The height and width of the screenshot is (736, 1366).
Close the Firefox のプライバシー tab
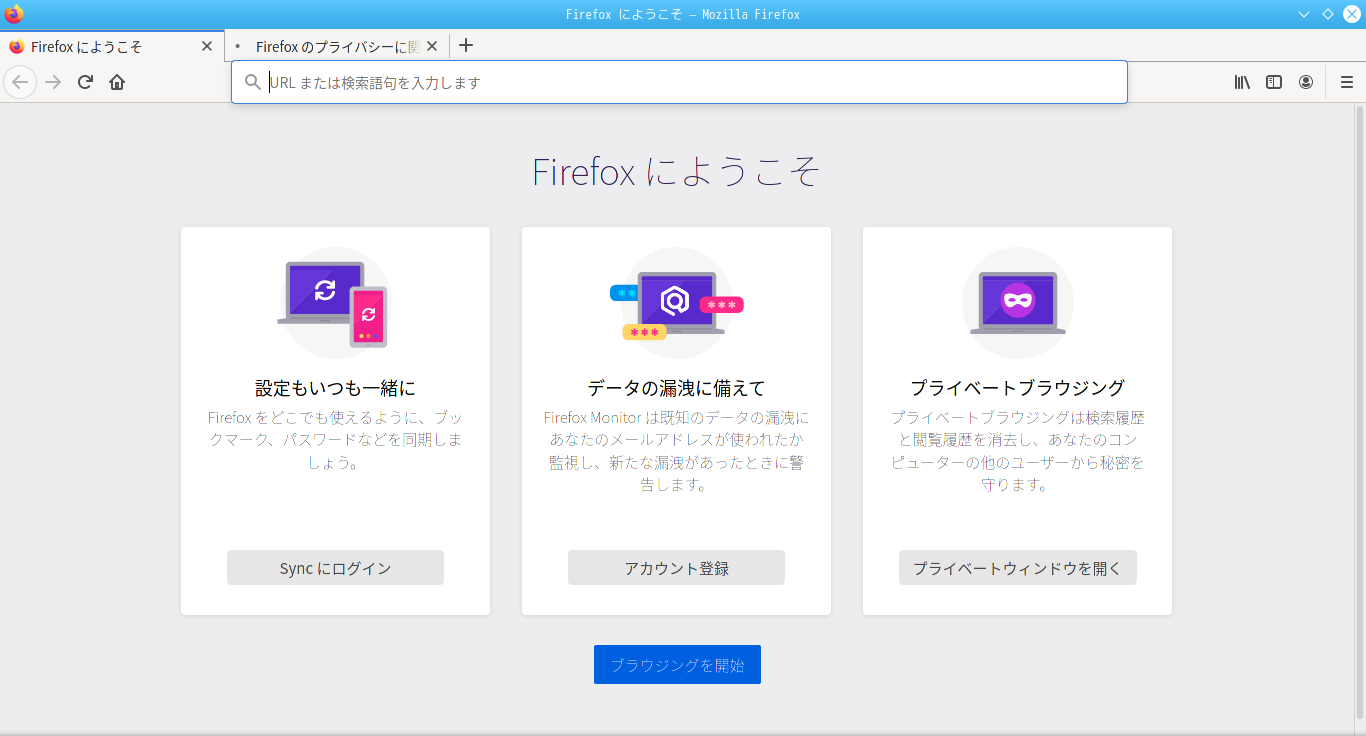coord(432,46)
